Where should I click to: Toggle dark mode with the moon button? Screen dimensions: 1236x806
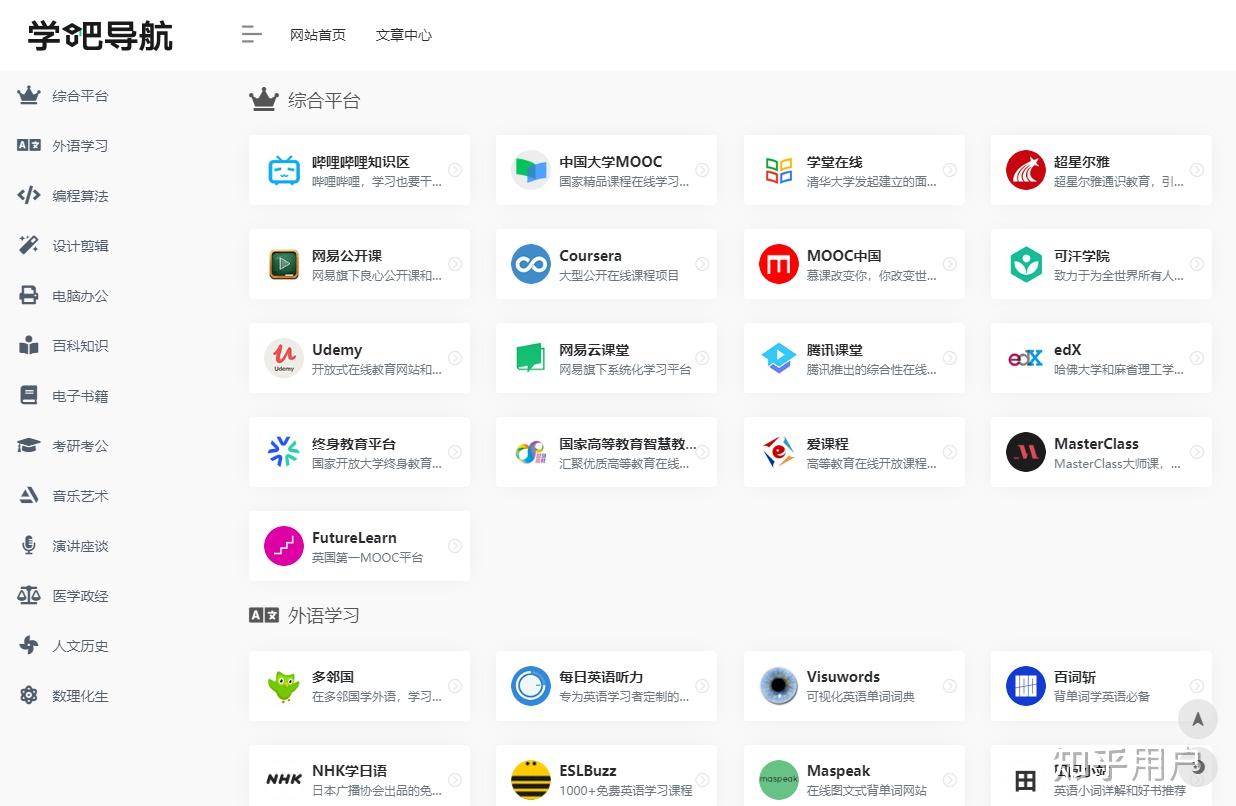pos(1198,767)
